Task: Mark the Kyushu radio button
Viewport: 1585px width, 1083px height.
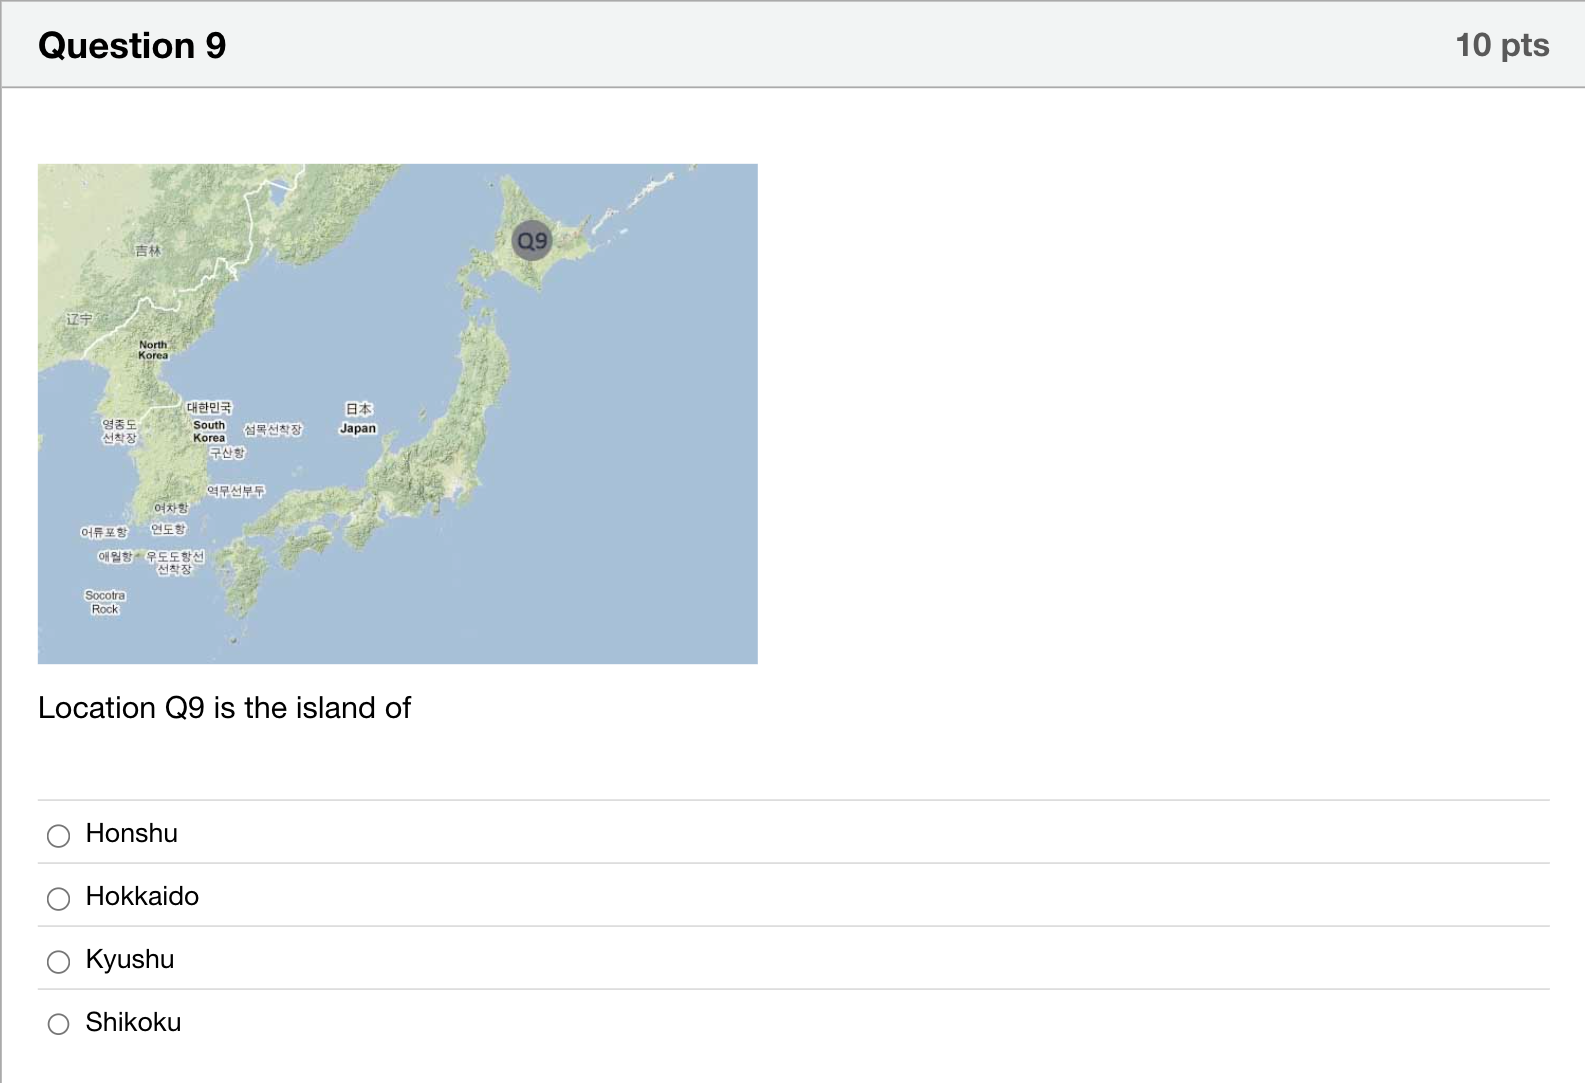Action: pos(59,961)
